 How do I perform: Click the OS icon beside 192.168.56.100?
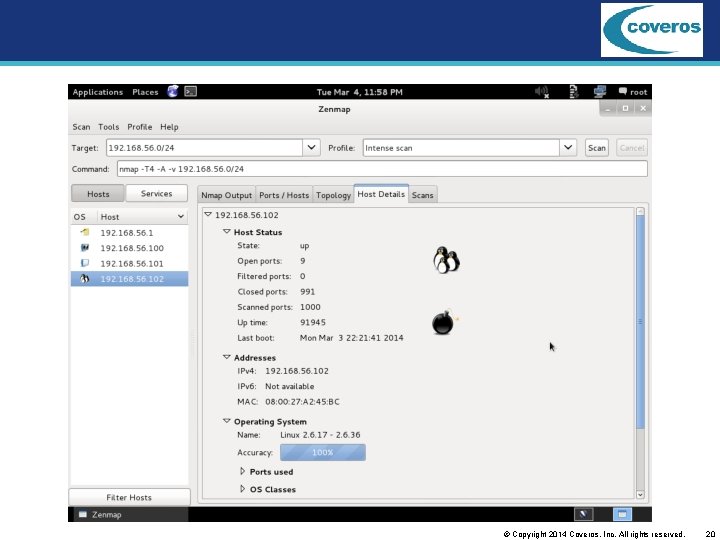pyautogui.click(x=85, y=248)
